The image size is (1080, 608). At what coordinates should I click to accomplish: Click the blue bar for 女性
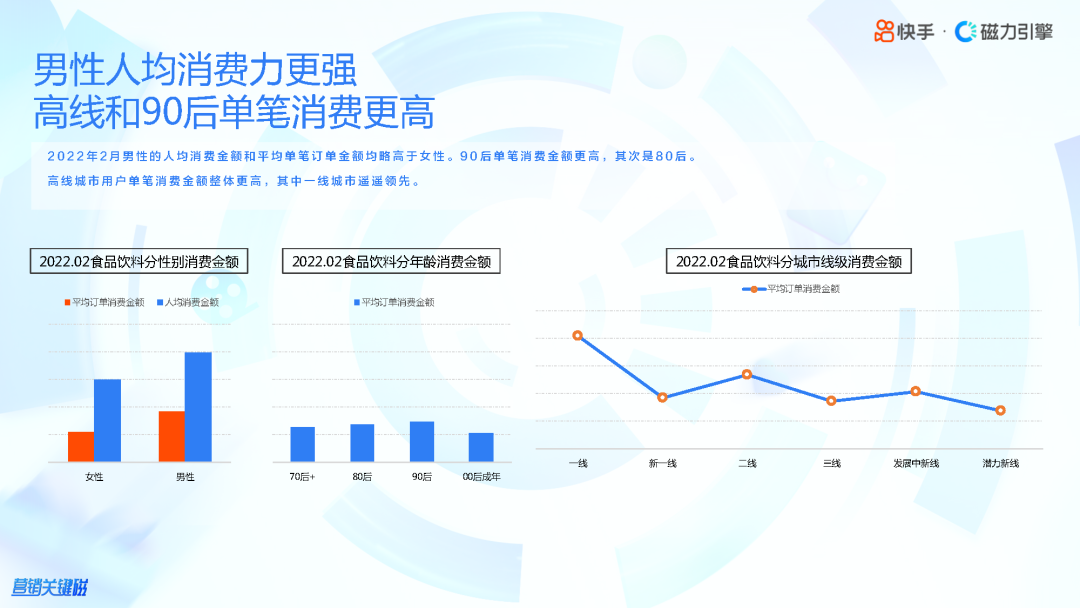pos(107,421)
